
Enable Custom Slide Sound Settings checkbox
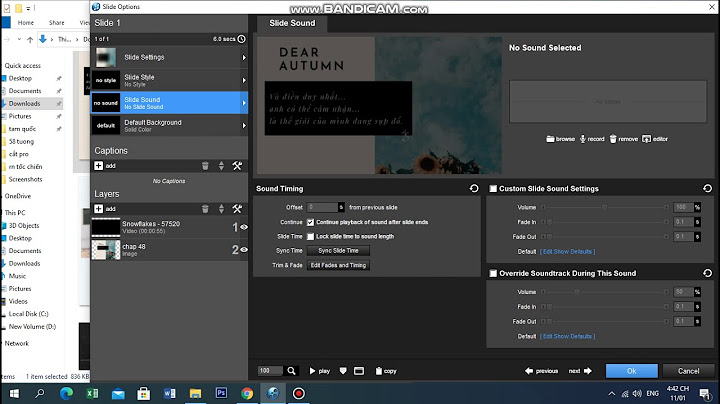(493, 189)
